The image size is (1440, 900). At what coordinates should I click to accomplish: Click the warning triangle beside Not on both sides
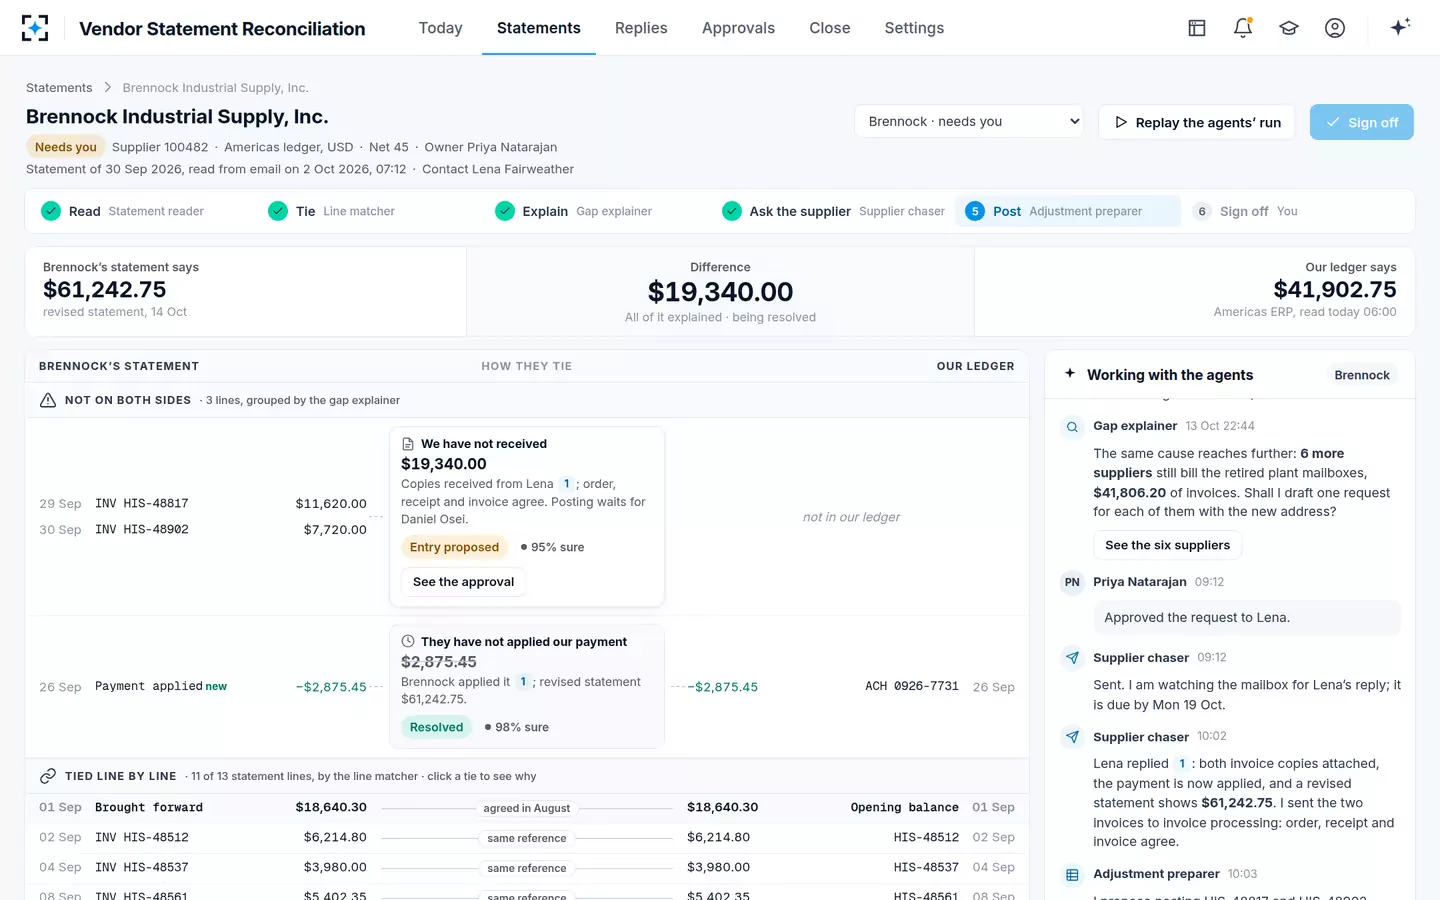pos(48,400)
